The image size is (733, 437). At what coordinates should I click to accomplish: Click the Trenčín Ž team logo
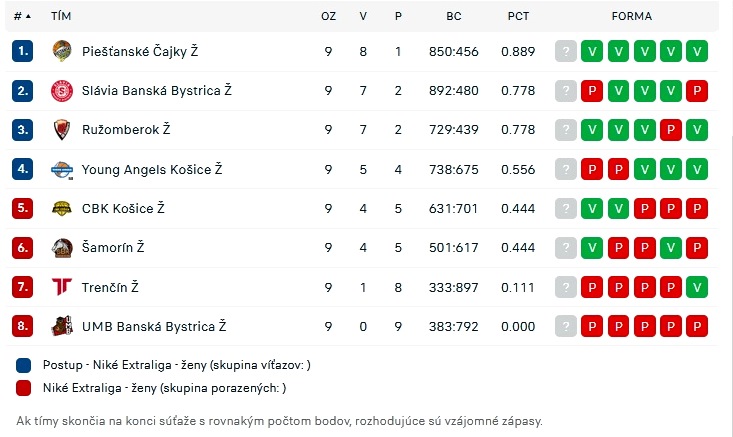pyautogui.click(x=62, y=287)
